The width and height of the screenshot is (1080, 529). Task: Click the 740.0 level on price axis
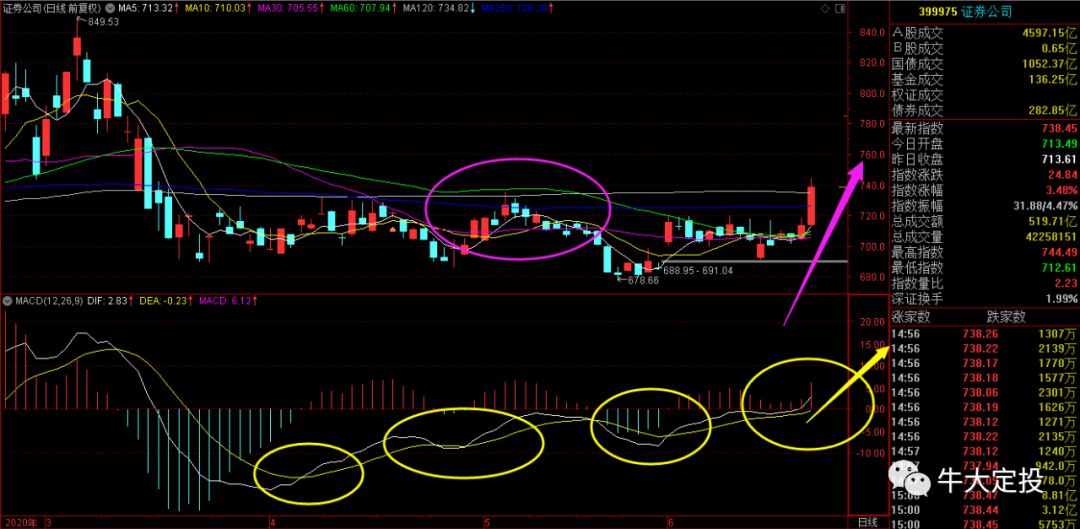(871, 185)
